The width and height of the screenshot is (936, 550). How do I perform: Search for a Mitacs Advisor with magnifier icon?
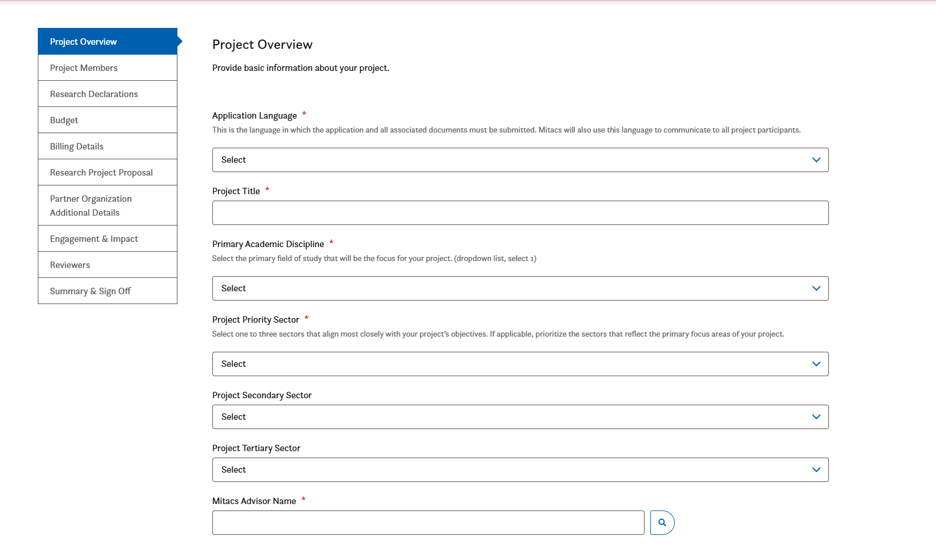click(x=662, y=523)
